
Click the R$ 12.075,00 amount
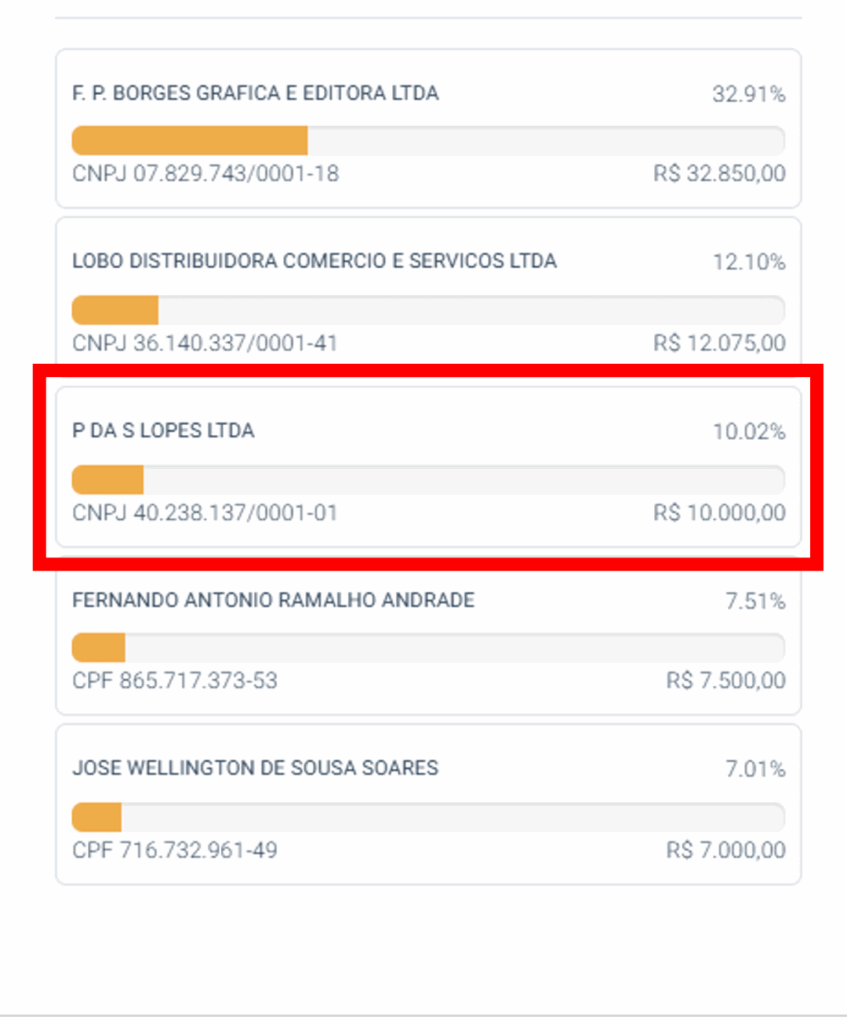pos(720,343)
